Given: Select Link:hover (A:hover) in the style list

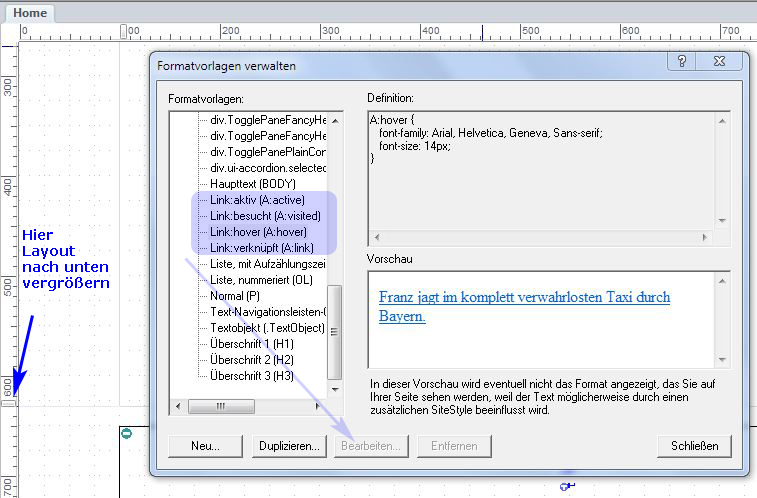Looking at the screenshot, I should pos(252,232).
